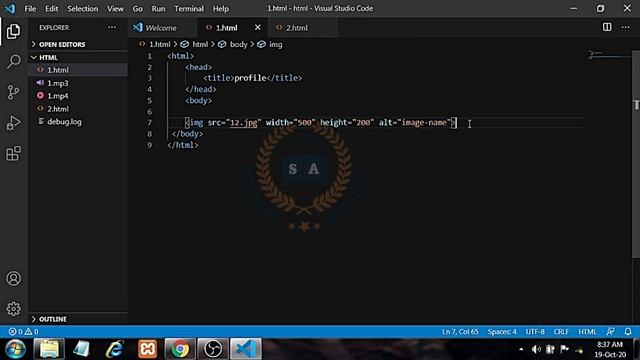Click Ln 7, Col 65 in status bar
The height and width of the screenshot is (360, 640).
click(x=460, y=331)
